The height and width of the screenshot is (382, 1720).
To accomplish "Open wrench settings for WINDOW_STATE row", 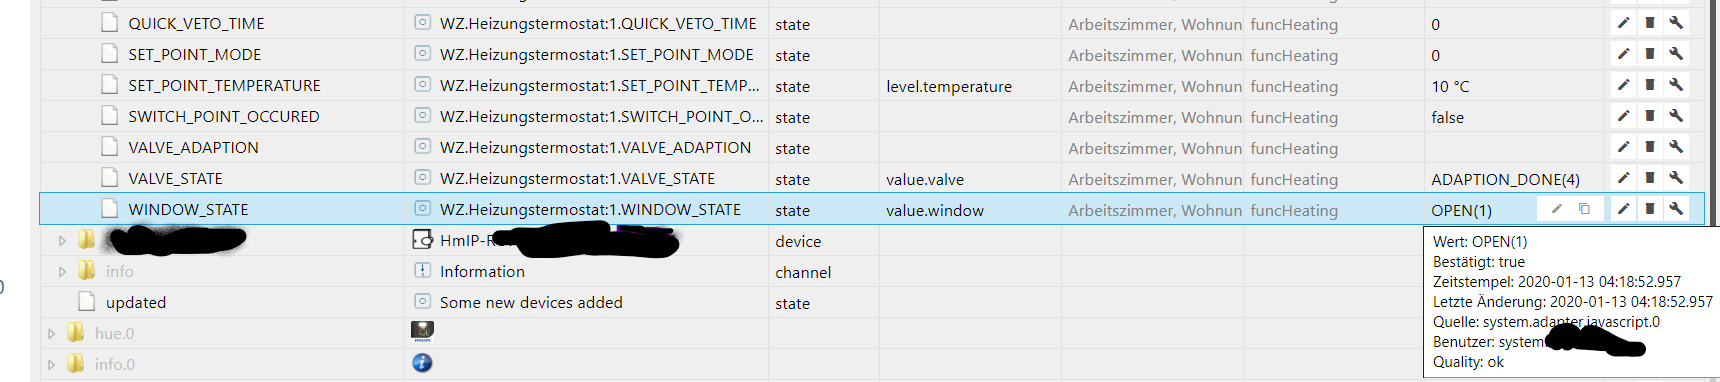I will (1676, 209).
